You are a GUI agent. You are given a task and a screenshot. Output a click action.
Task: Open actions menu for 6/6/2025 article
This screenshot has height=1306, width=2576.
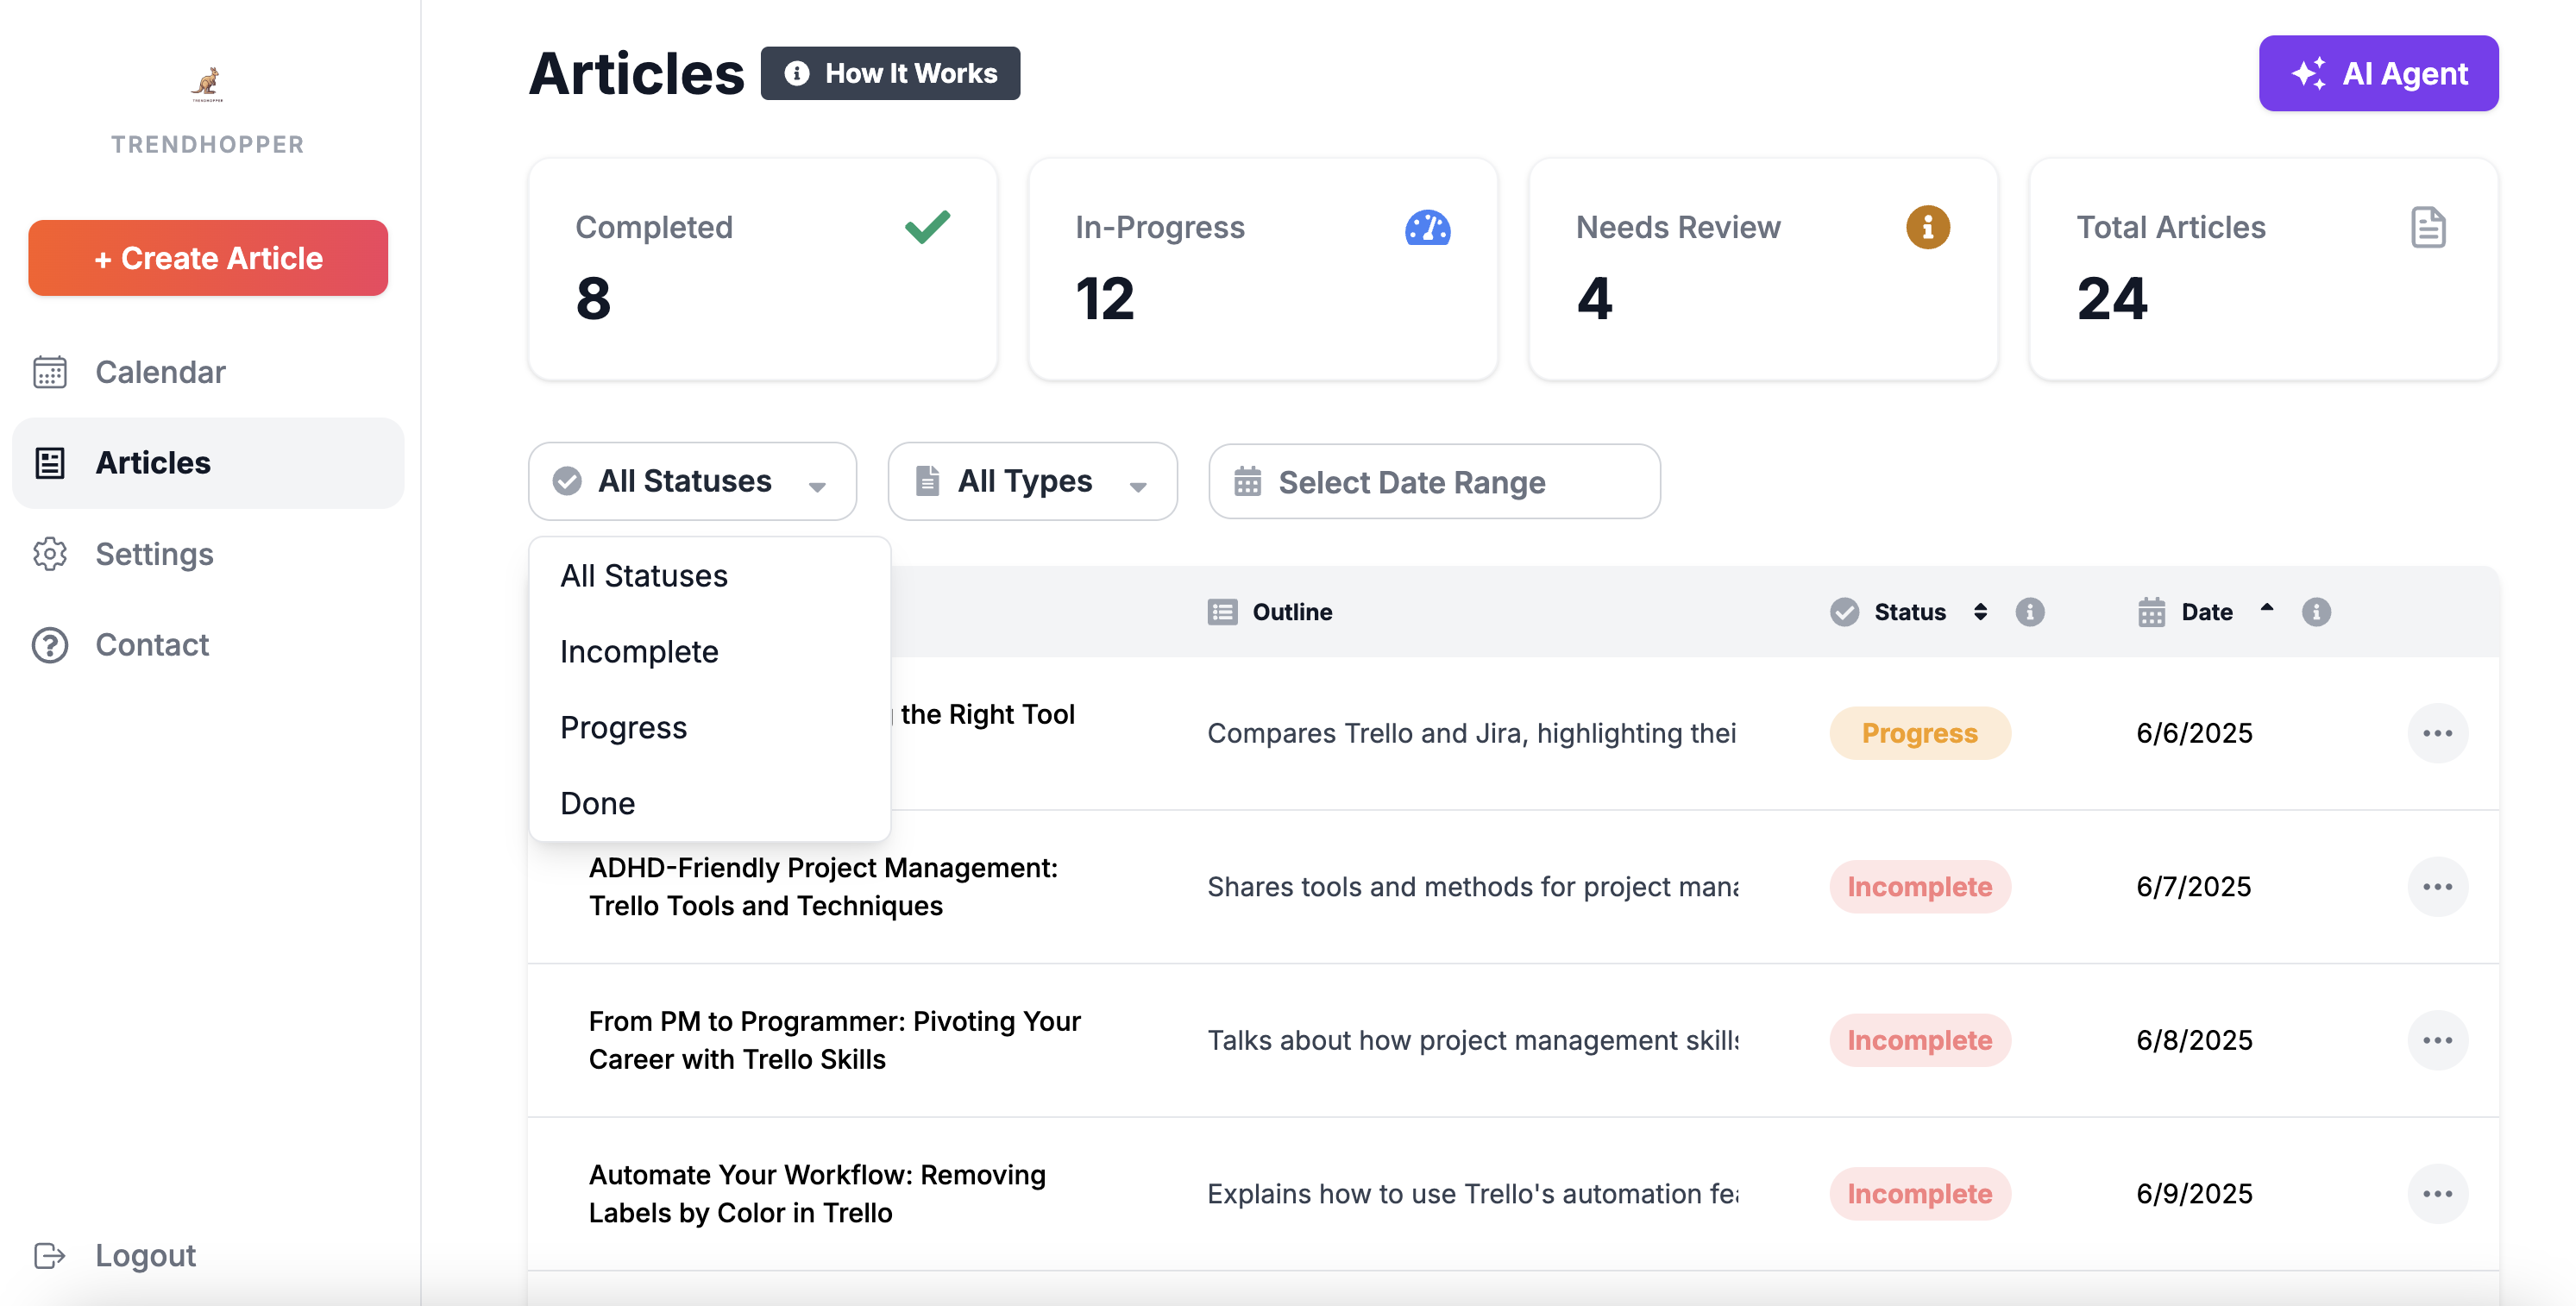[x=2437, y=733]
